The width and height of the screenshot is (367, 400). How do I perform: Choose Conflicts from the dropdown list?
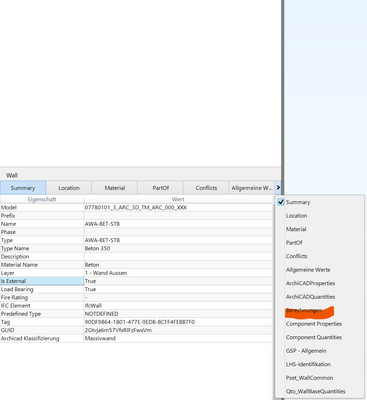click(x=296, y=256)
